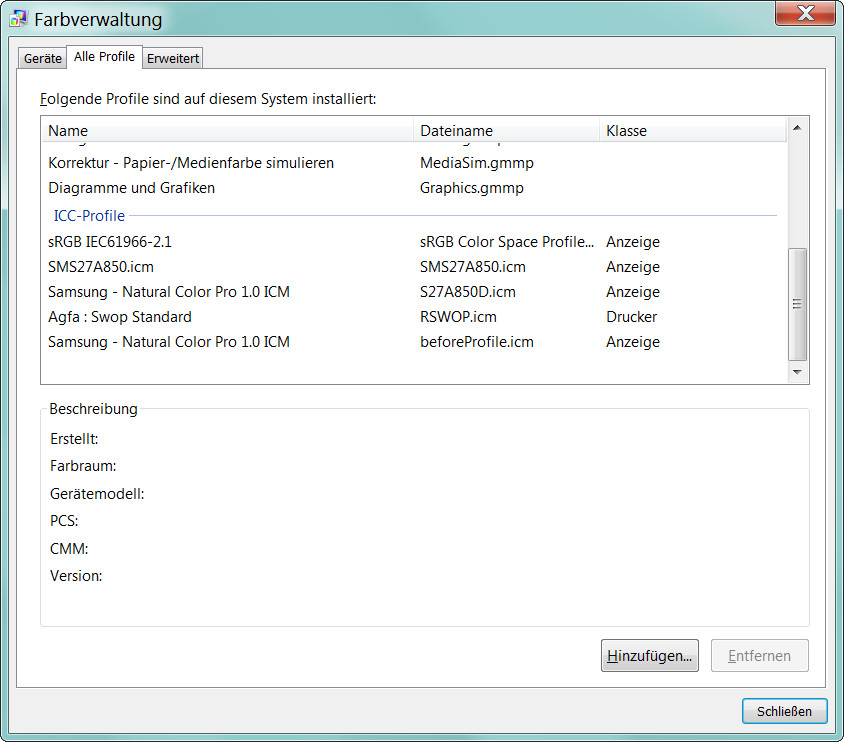Select Samsung profile with S27A850D.icm file
Viewport: 844px width, 742px height.
[169, 292]
